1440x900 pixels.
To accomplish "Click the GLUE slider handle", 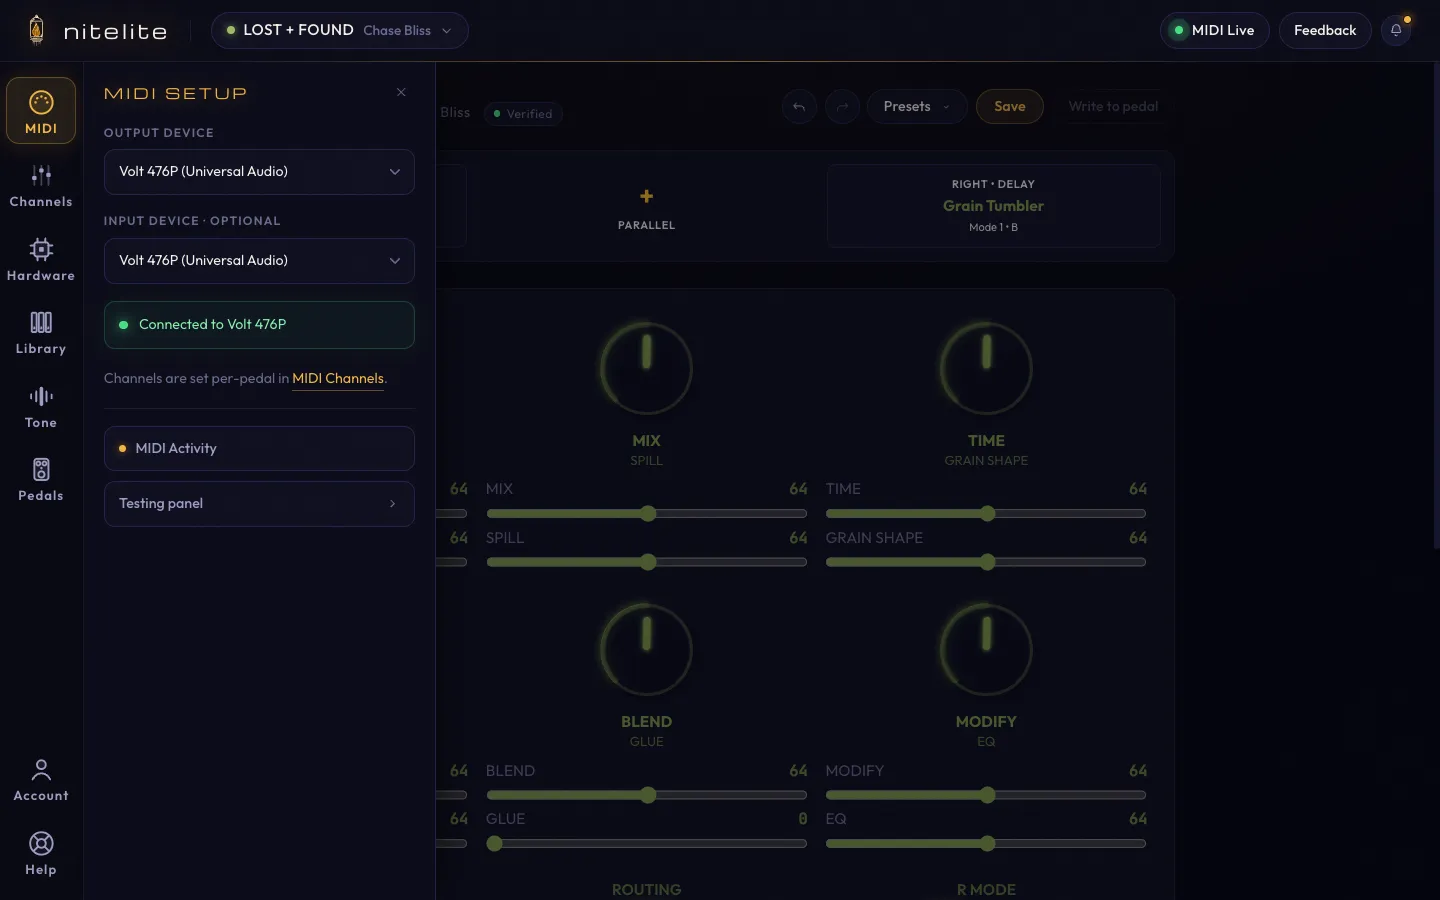I will pyautogui.click(x=494, y=844).
